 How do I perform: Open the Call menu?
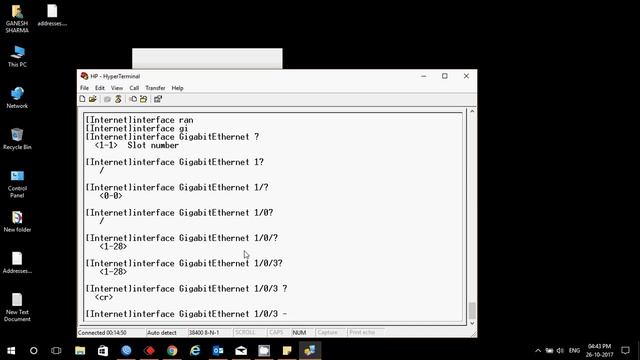134,88
